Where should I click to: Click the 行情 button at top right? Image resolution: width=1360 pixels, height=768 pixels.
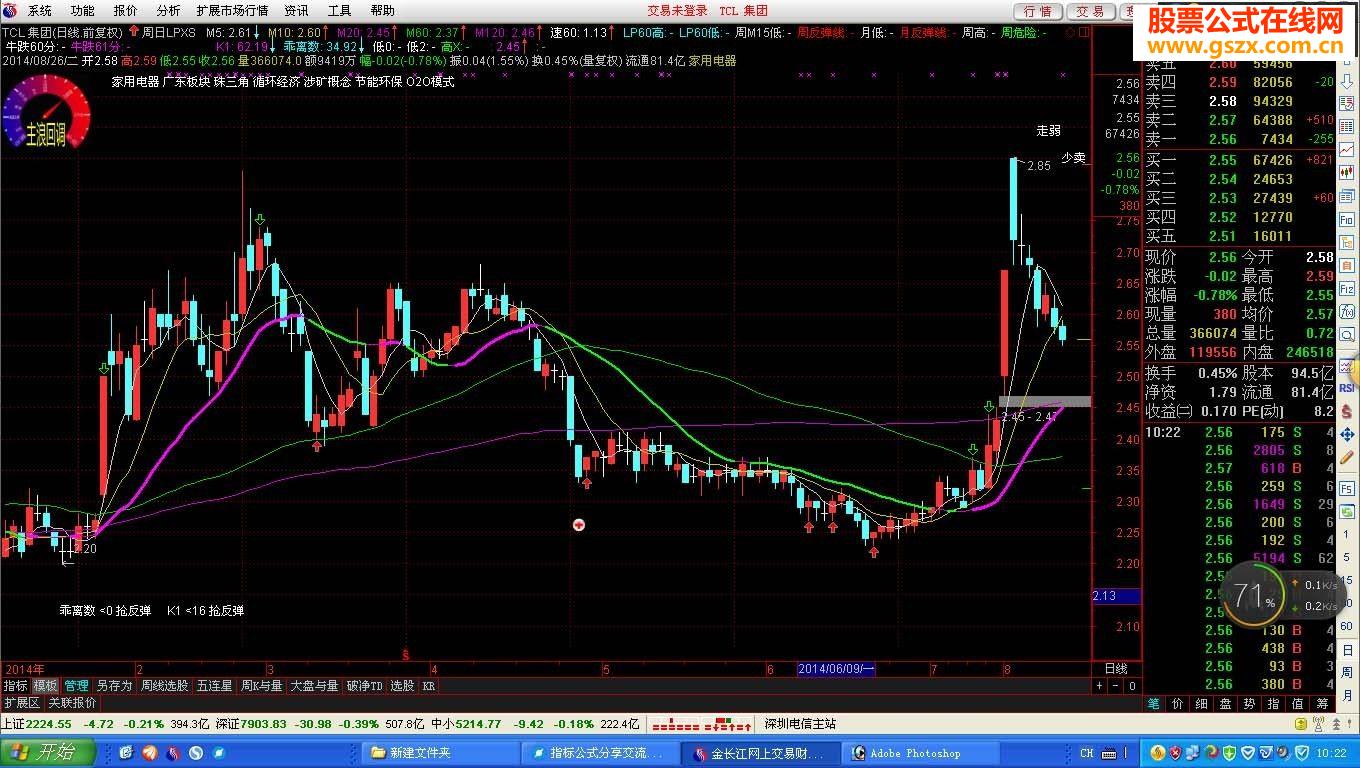1039,11
